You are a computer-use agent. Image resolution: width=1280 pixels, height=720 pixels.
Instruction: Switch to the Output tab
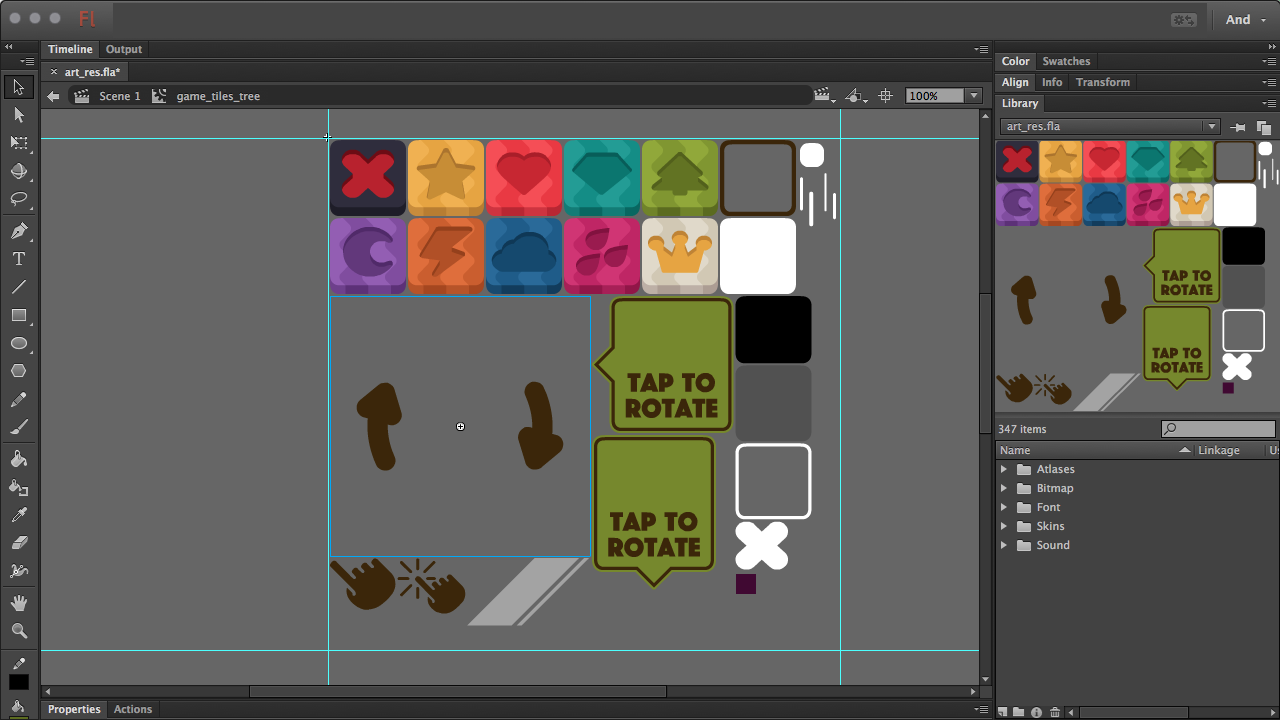[123, 48]
